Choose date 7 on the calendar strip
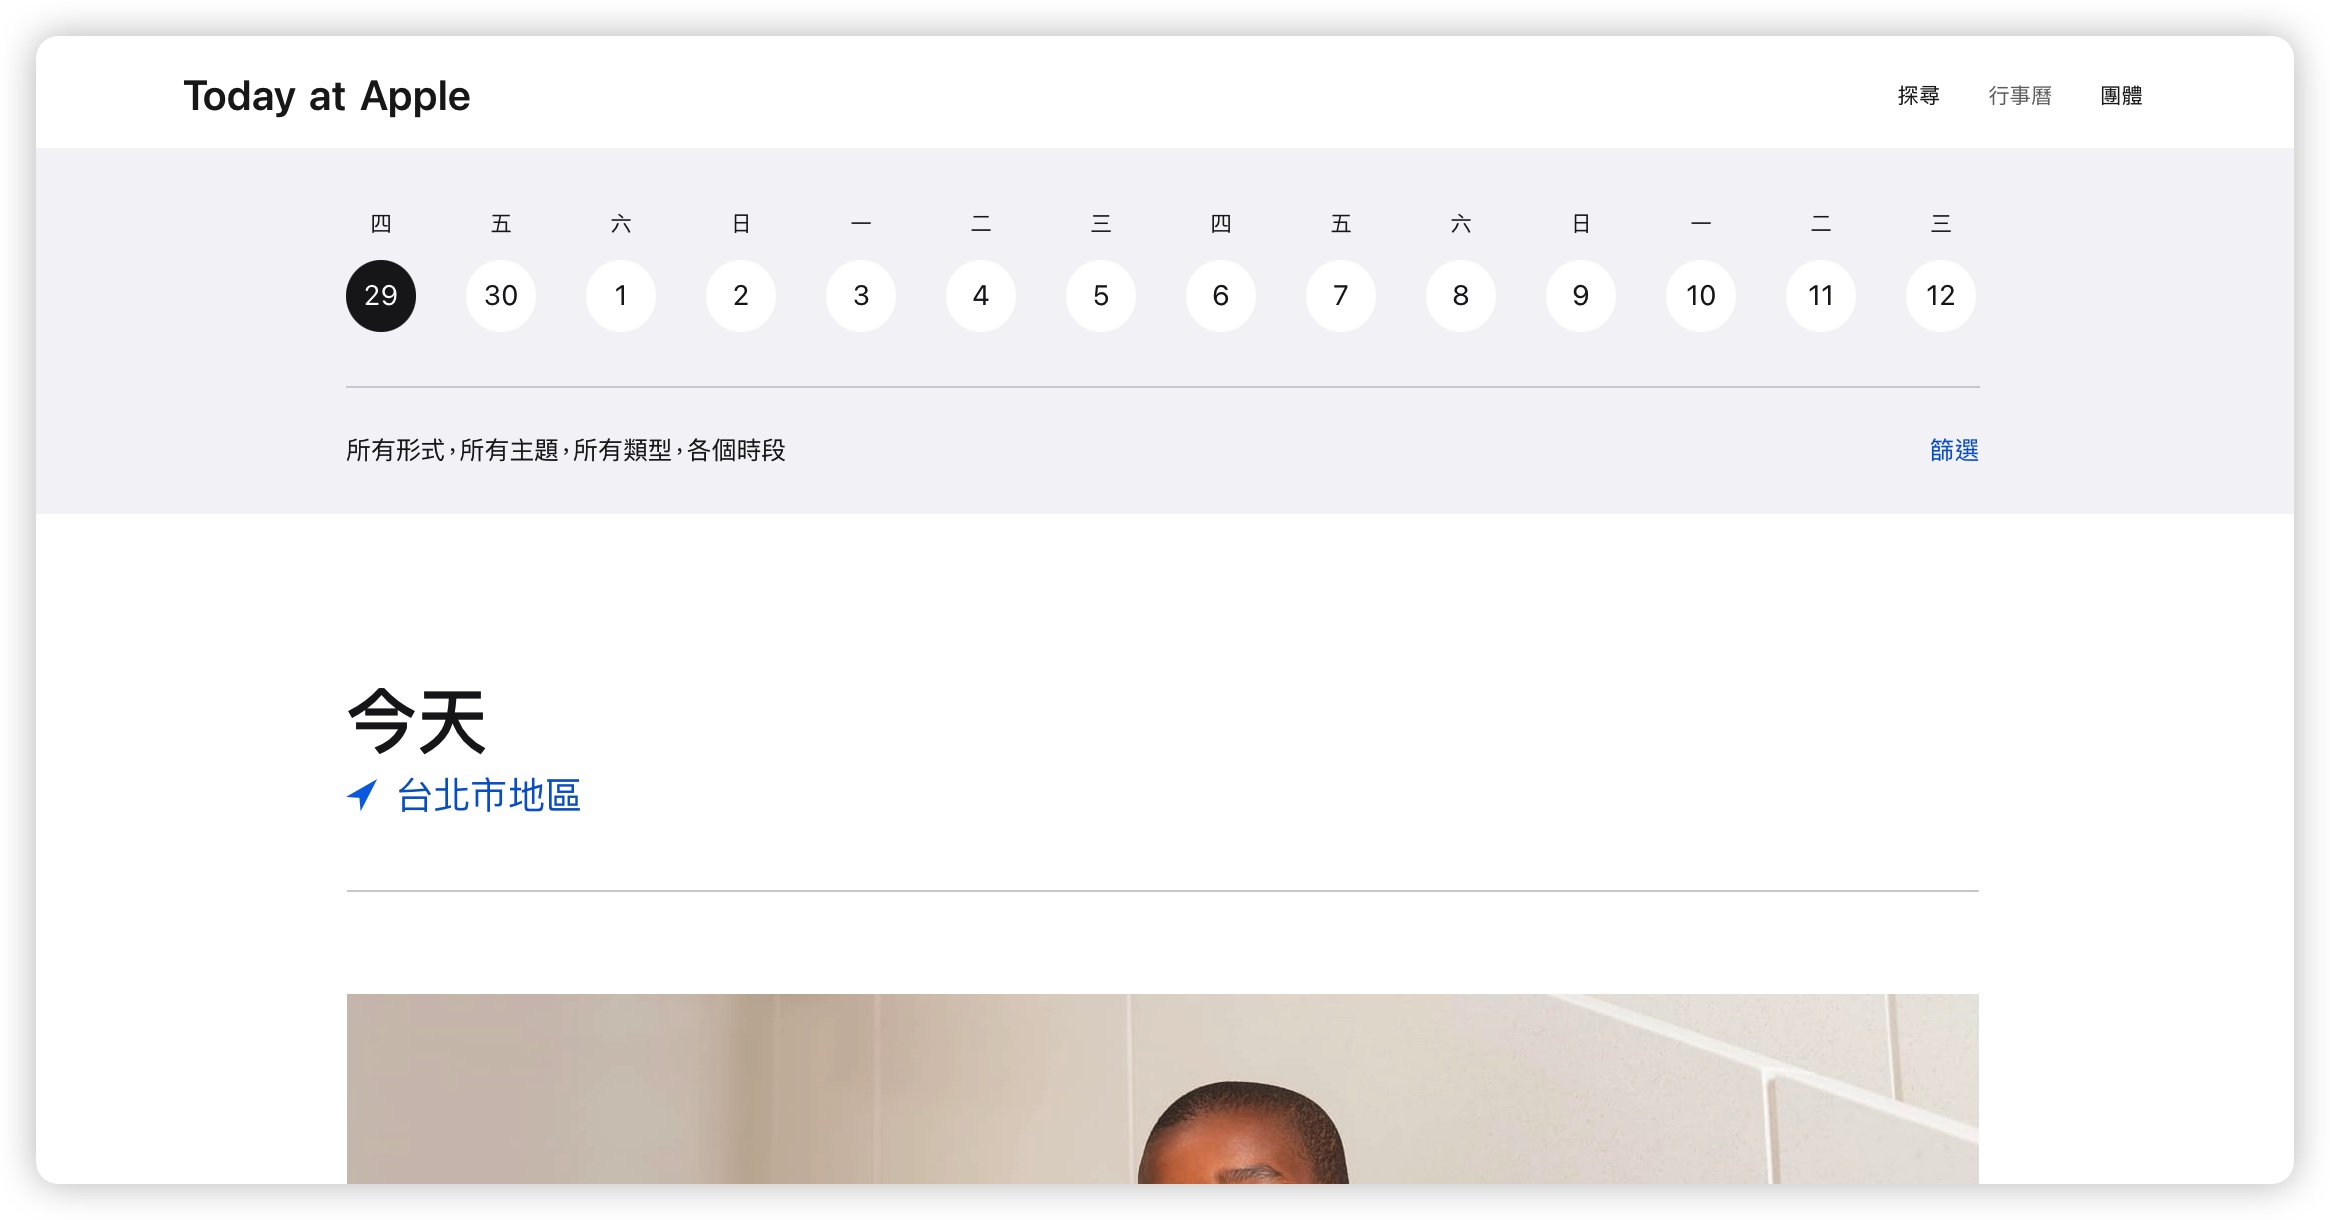This screenshot has height=1220, width=2330. 1341,296
